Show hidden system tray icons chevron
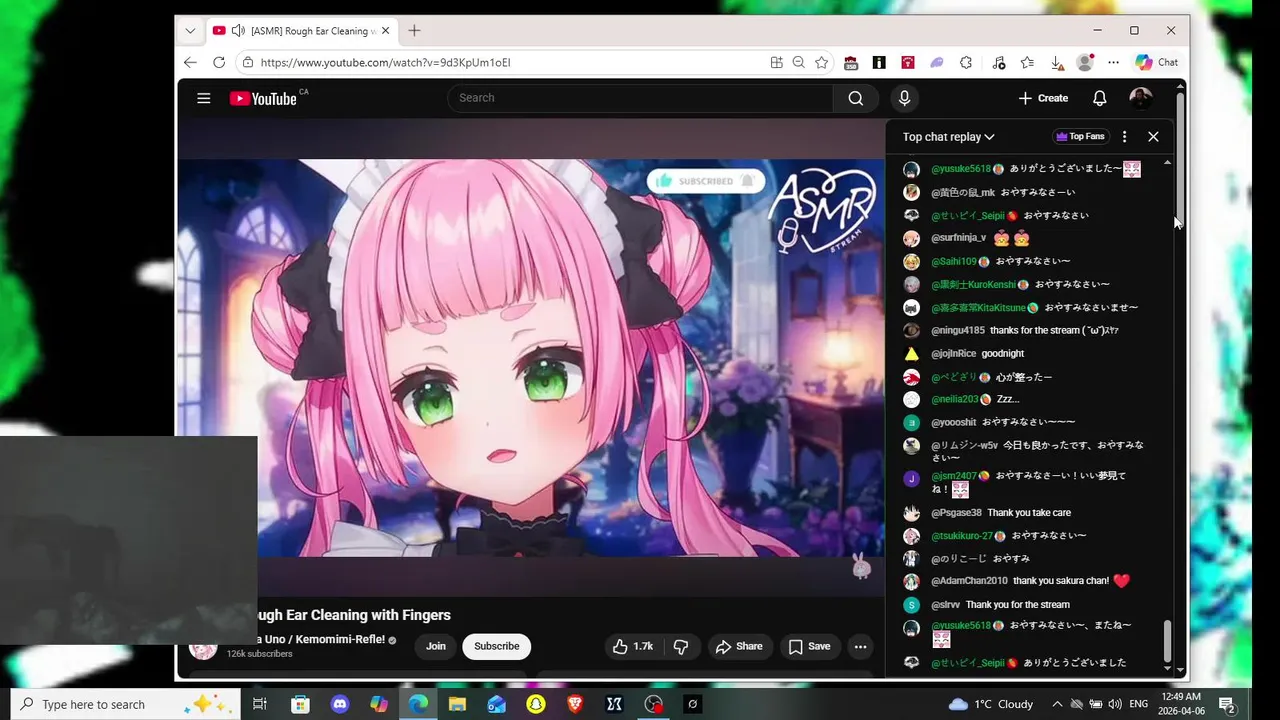This screenshot has height=720, width=1280. coord(1057,704)
